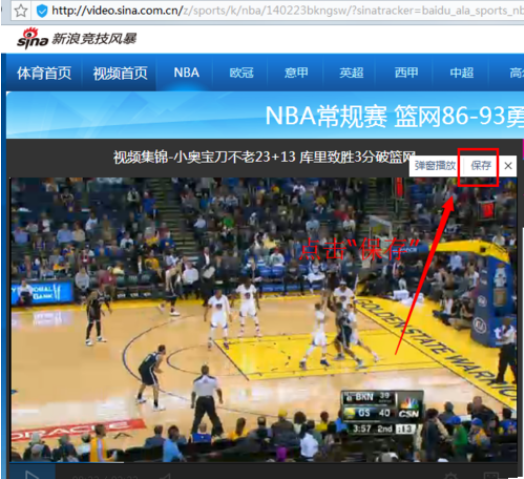Select the 中超 navigation tab
The image size is (524, 479).
[462, 73]
